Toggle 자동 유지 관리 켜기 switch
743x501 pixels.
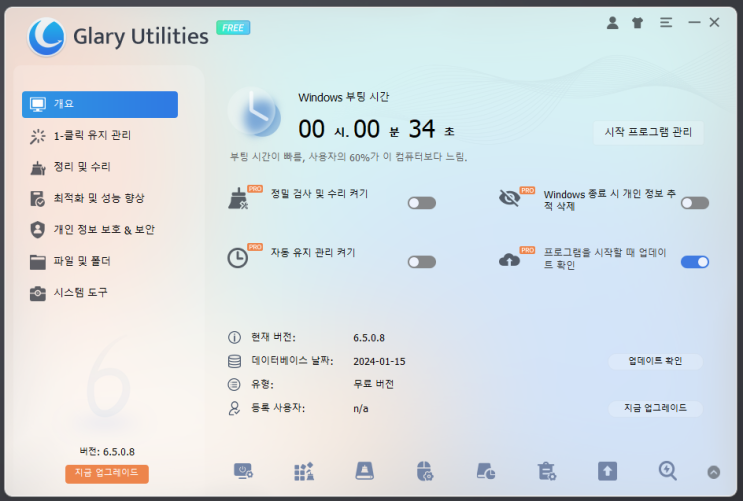[422, 262]
